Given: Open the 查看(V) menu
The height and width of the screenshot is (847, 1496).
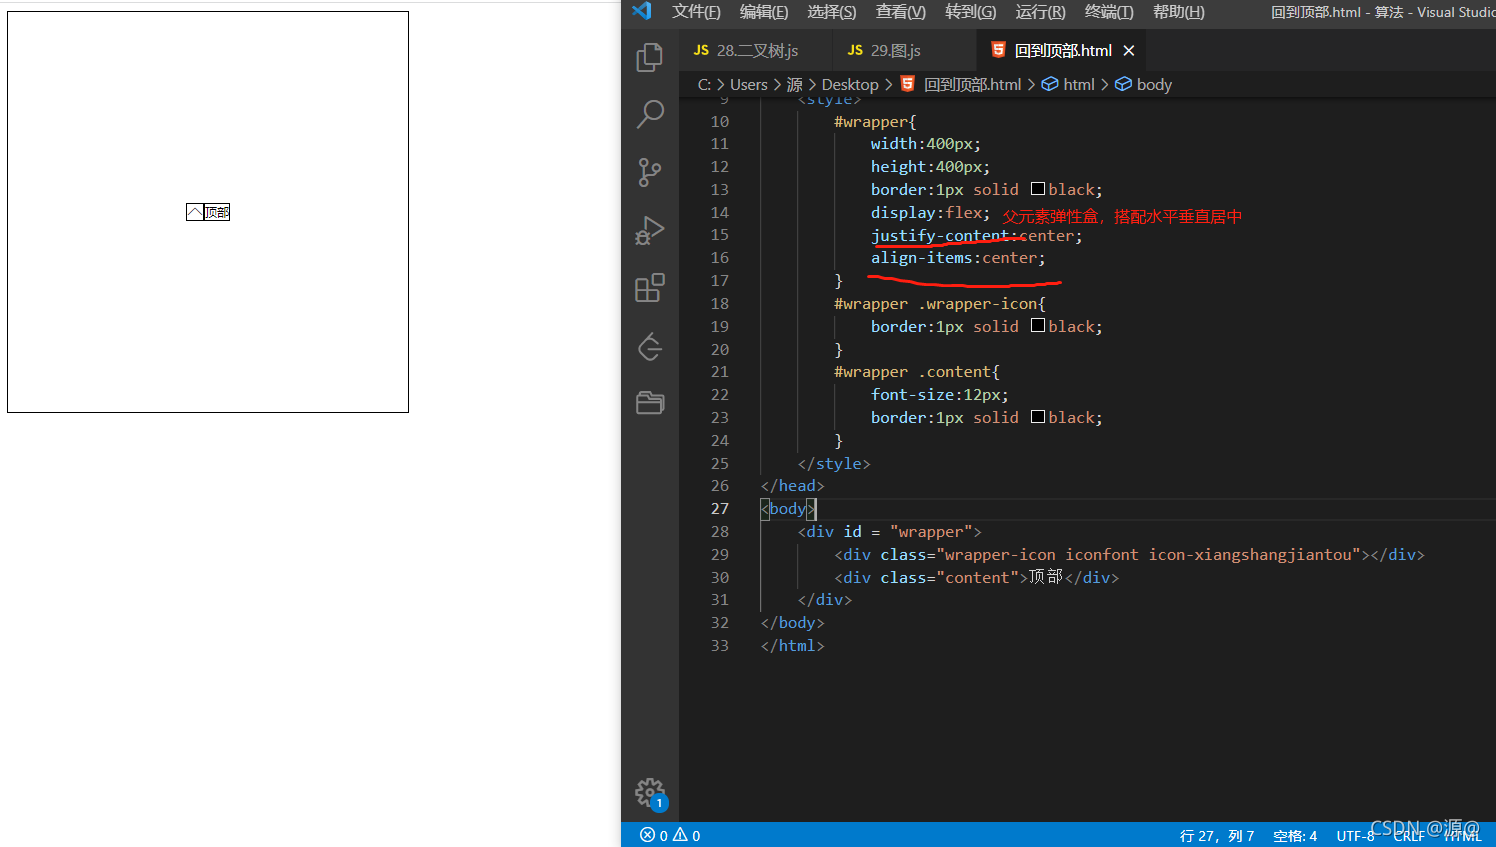Looking at the screenshot, I should pos(901,12).
